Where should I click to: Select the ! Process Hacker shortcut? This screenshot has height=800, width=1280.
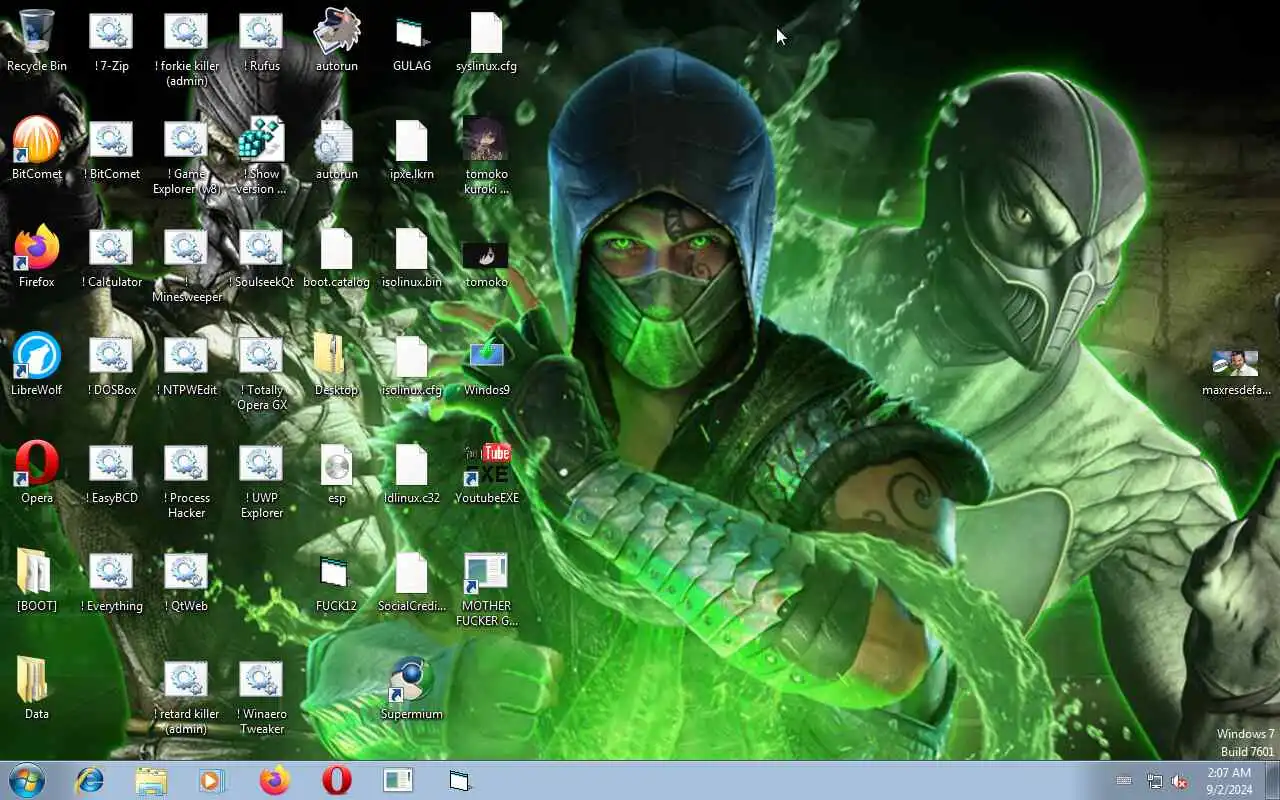point(186,481)
